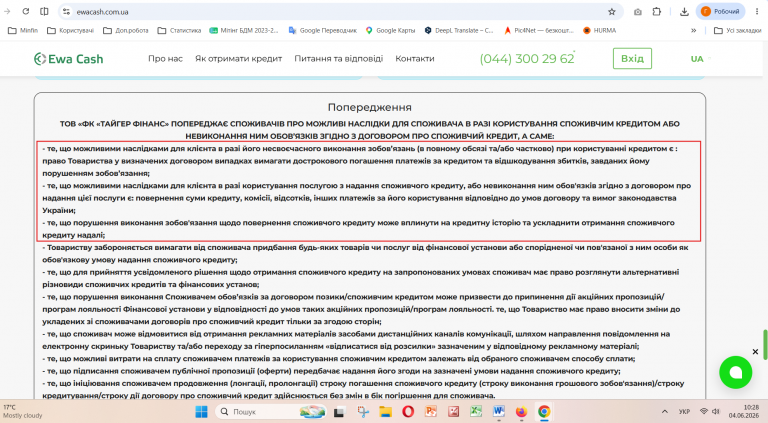
Task: Open the Downloads arrow icon
Action: click(684, 12)
